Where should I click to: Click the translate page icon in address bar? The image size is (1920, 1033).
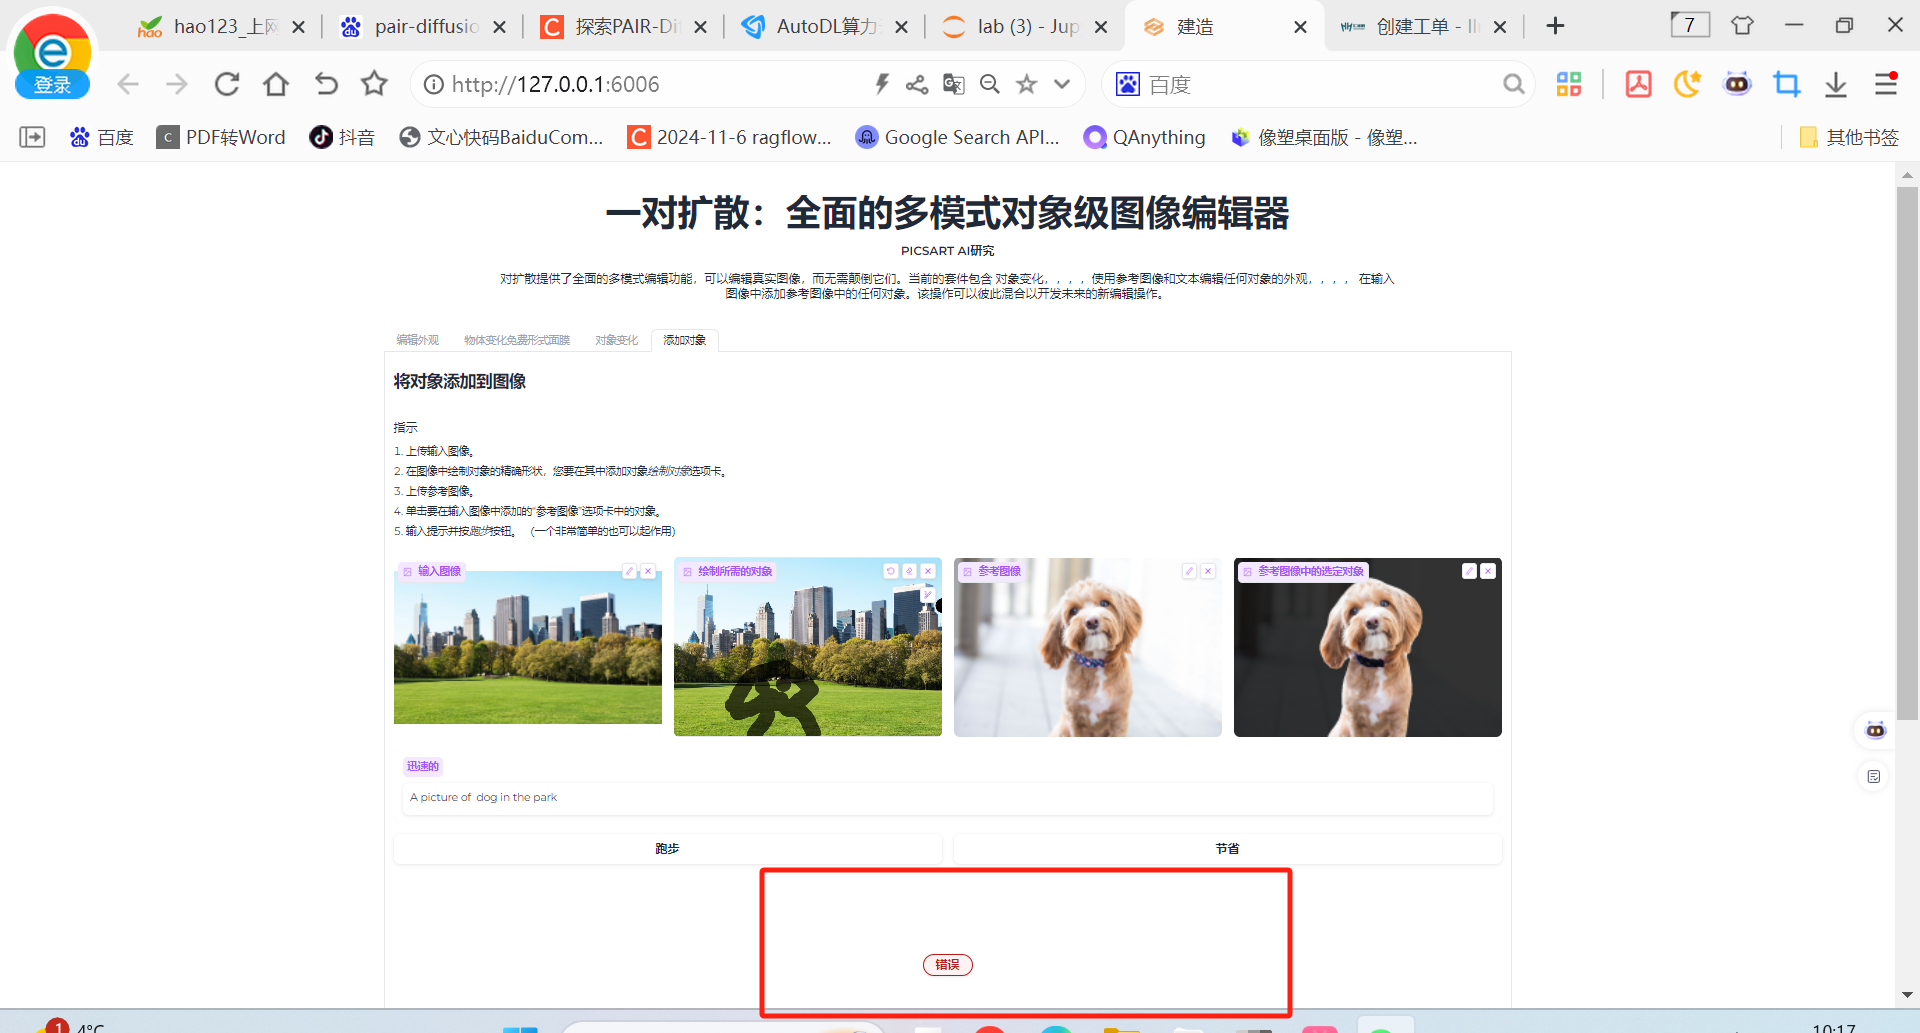[953, 85]
